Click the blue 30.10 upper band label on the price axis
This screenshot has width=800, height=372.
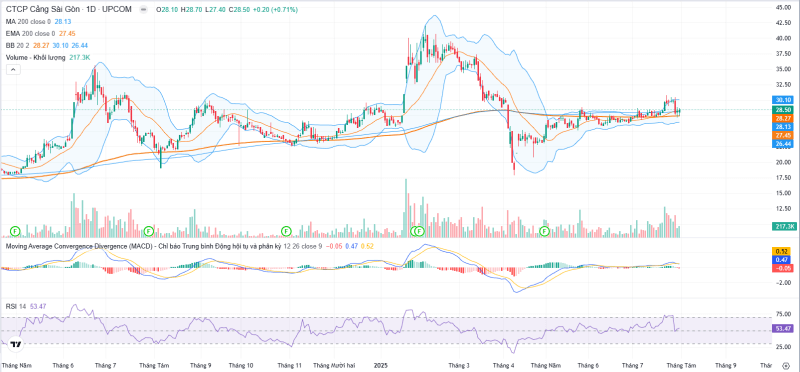(783, 100)
